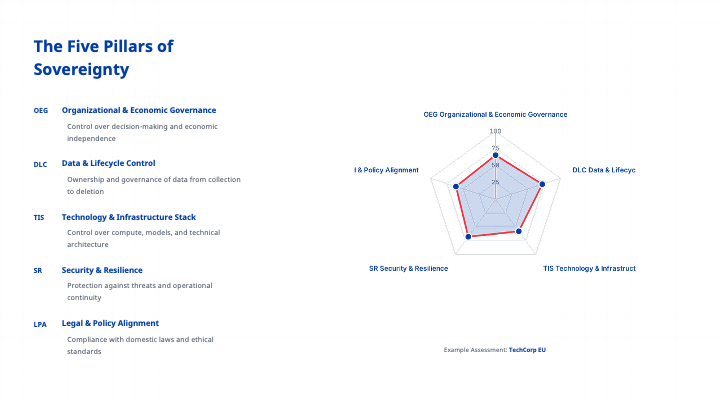Click the DLC data point on radar chart
Viewport: 720px width, 405px height.
point(542,183)
